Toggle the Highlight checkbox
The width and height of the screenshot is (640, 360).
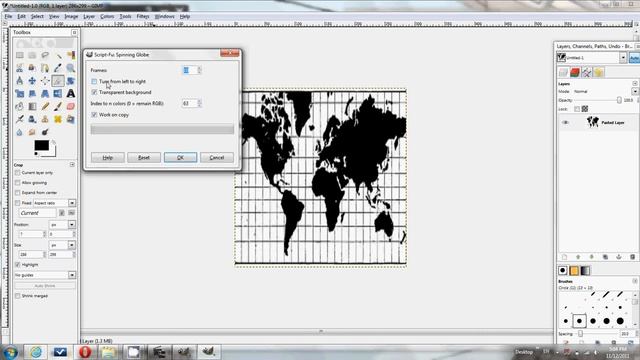[x=18, y=265]
